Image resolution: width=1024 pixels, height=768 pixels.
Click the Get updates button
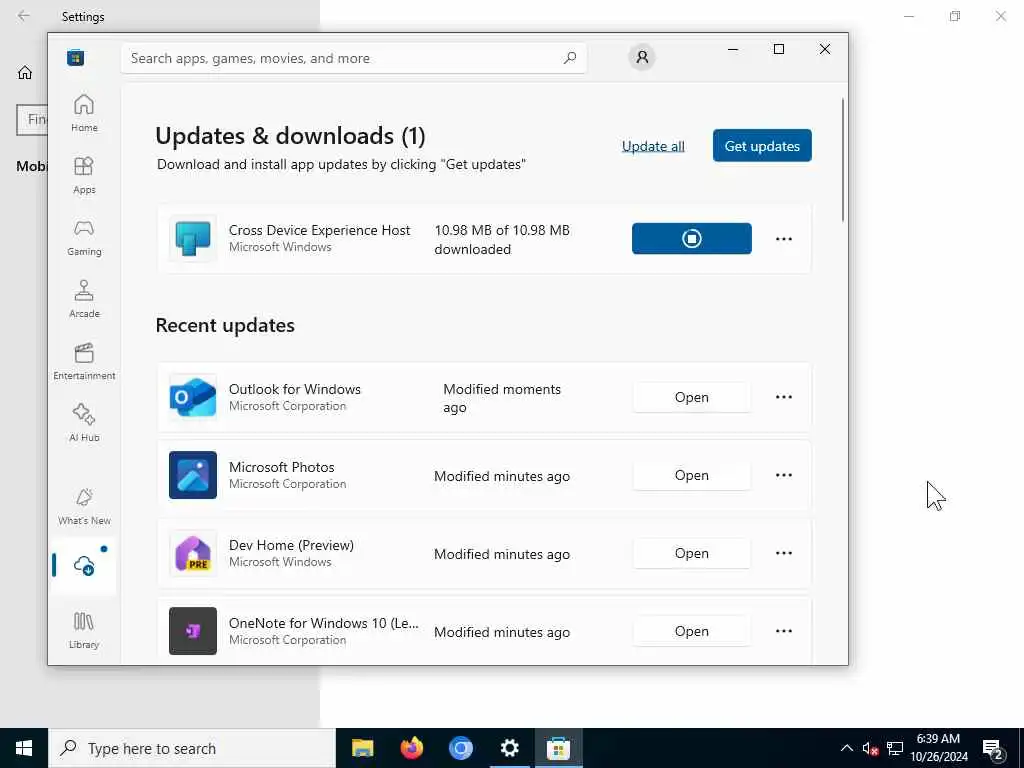(762, 146)
